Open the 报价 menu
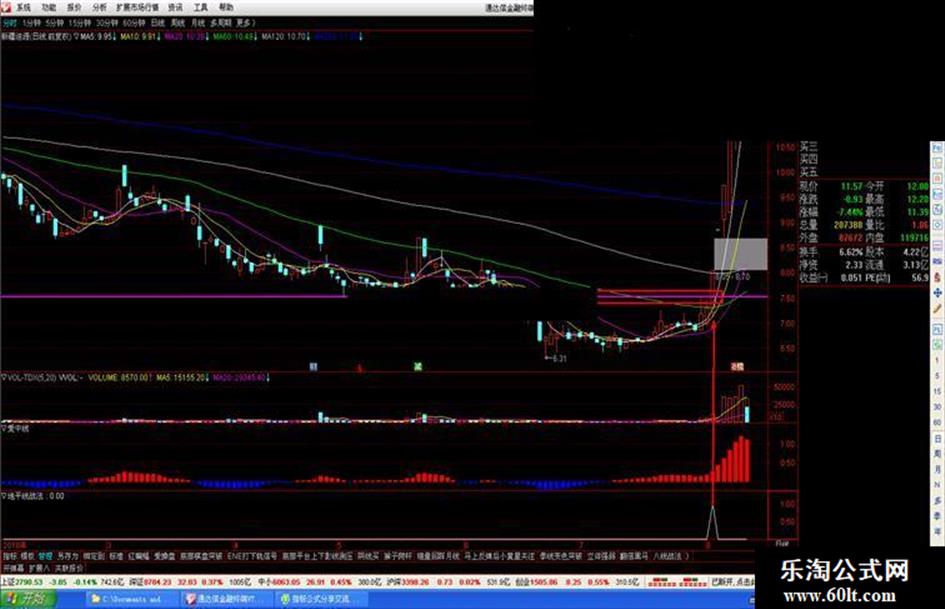Image resolution: width=945 pixels, height=609 pixels. pyautogui.click(x=74, y=7)
